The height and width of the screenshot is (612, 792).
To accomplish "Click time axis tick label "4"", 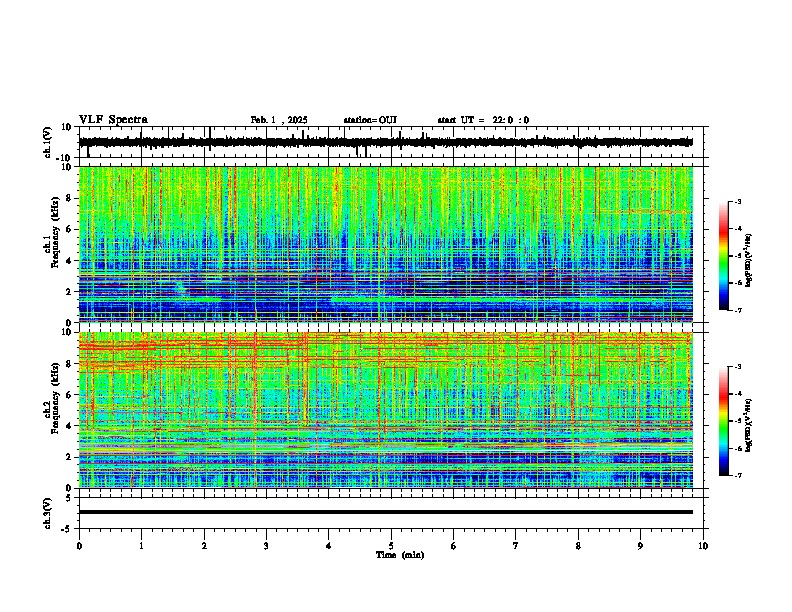I will (x=329, y=546).
